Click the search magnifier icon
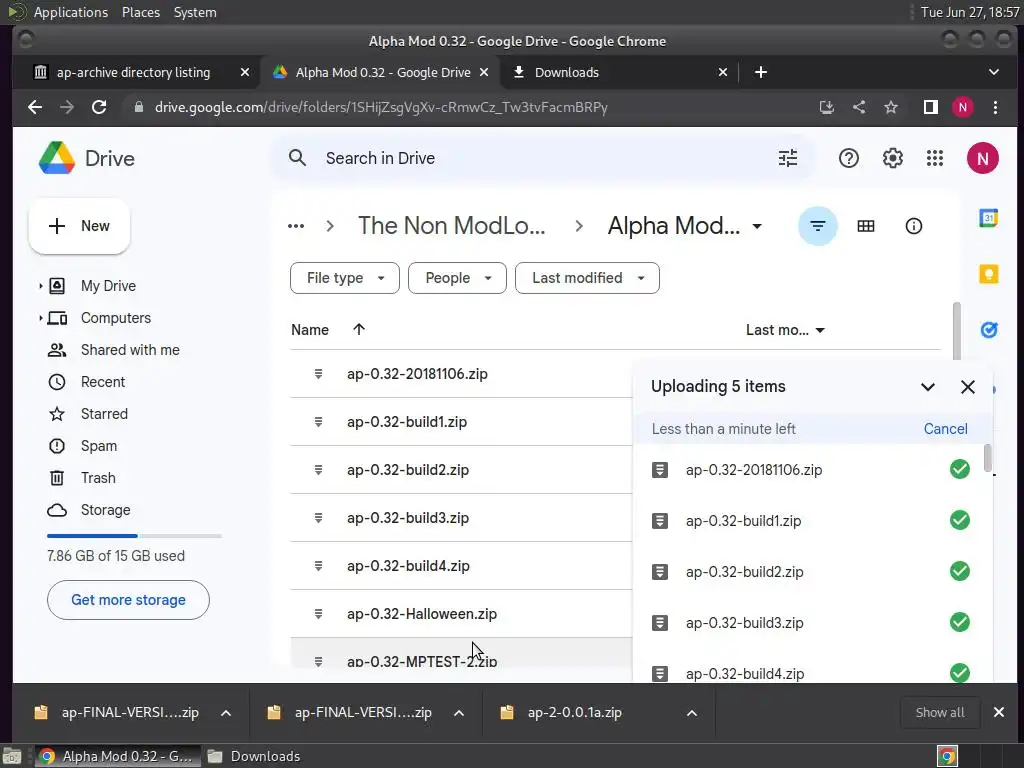This screenshot has width=1024, height=768. coord(297,158)
